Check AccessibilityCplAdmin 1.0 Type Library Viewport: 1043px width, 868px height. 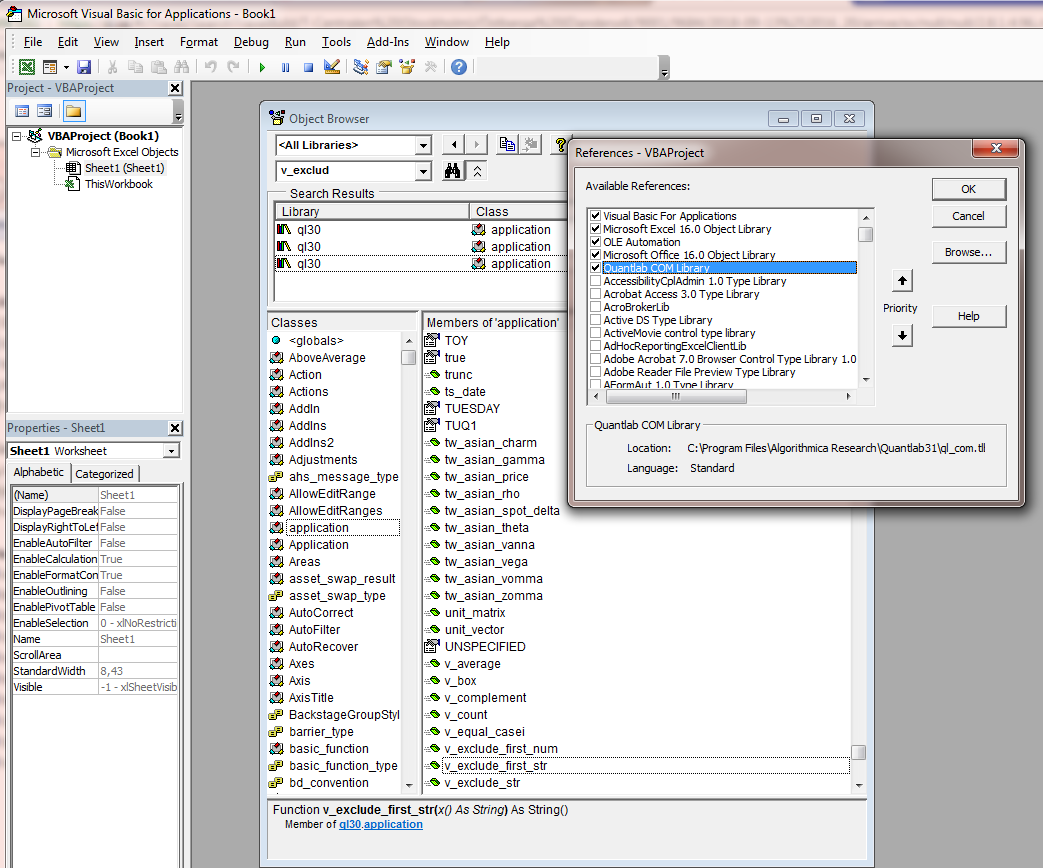coord(595,281)
